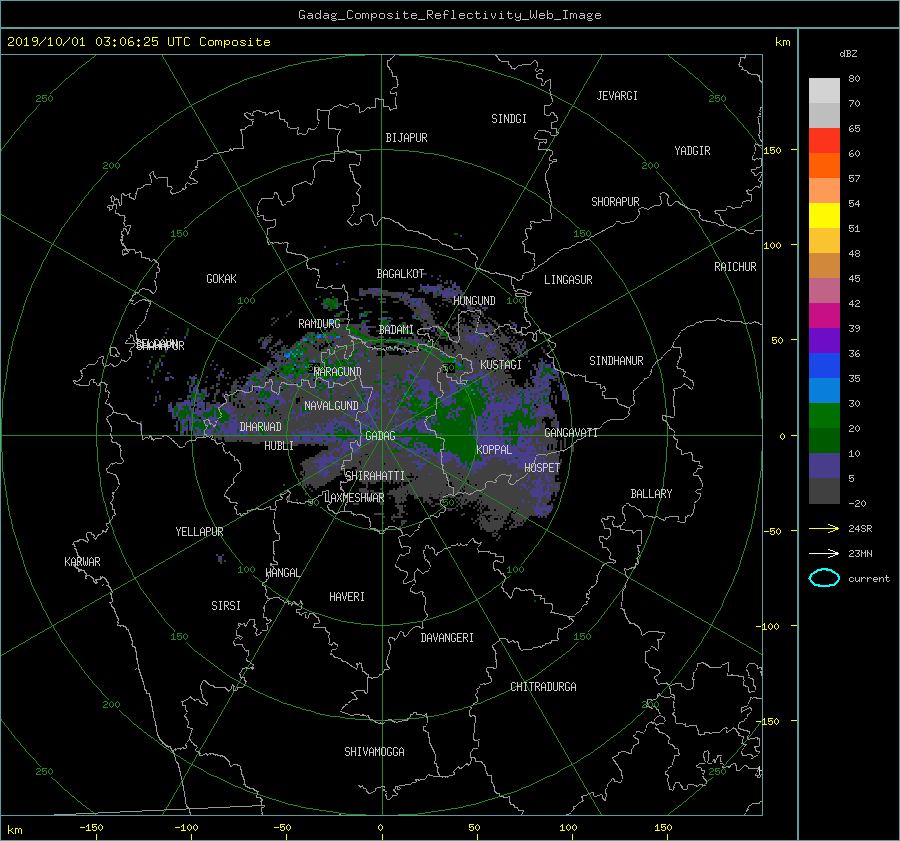
Task: Select the YELLAPUR label
Action: (x=199, y=532)
